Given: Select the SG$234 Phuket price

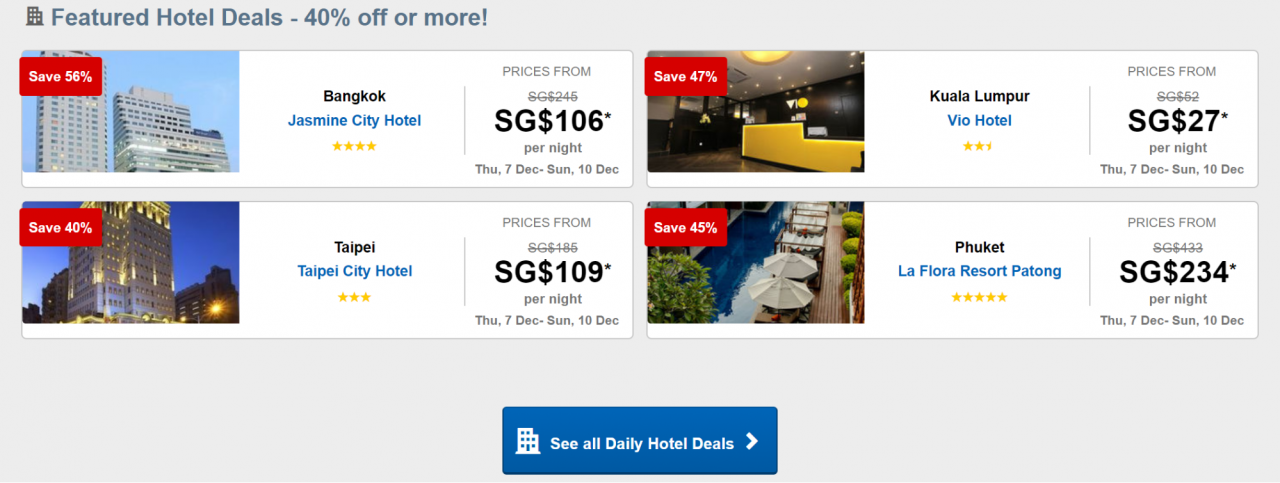Looking at the screenshot, I should [x=1177, y=272].
